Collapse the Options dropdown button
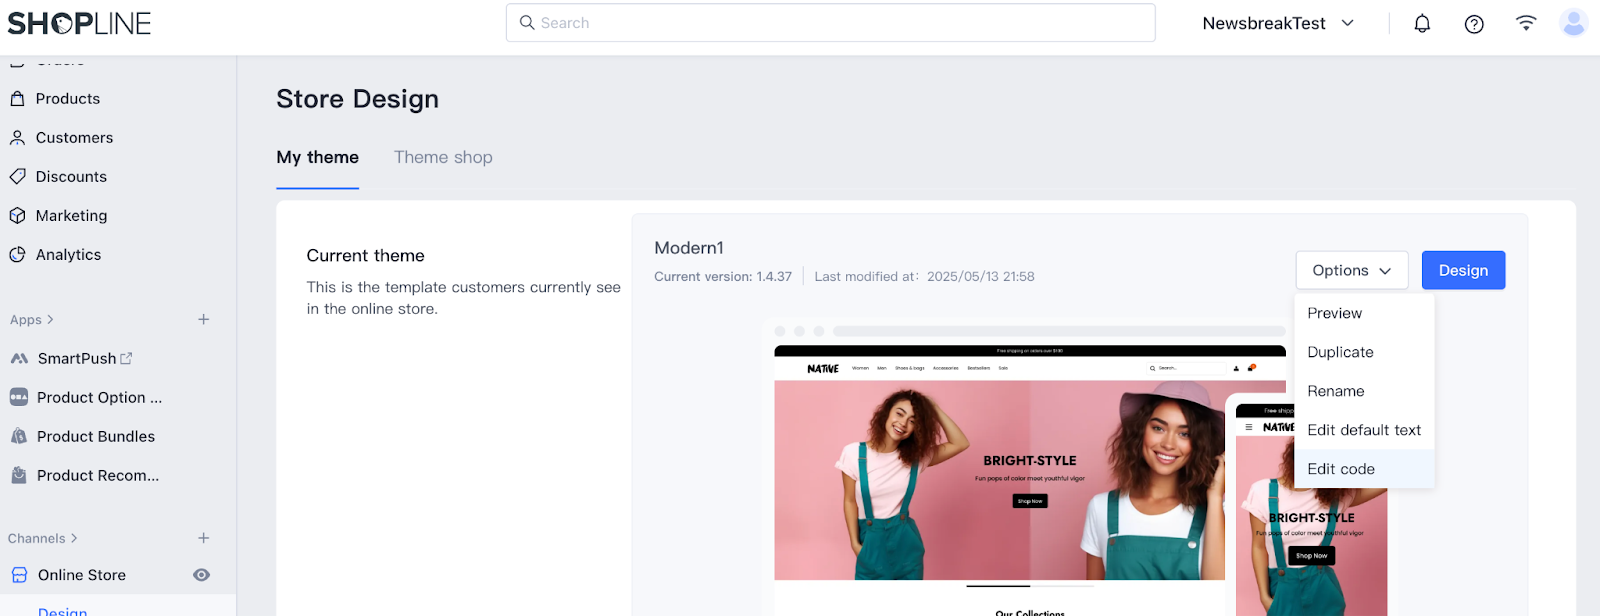Viewport: 1600px width, 616px height. pos(1352,270)
